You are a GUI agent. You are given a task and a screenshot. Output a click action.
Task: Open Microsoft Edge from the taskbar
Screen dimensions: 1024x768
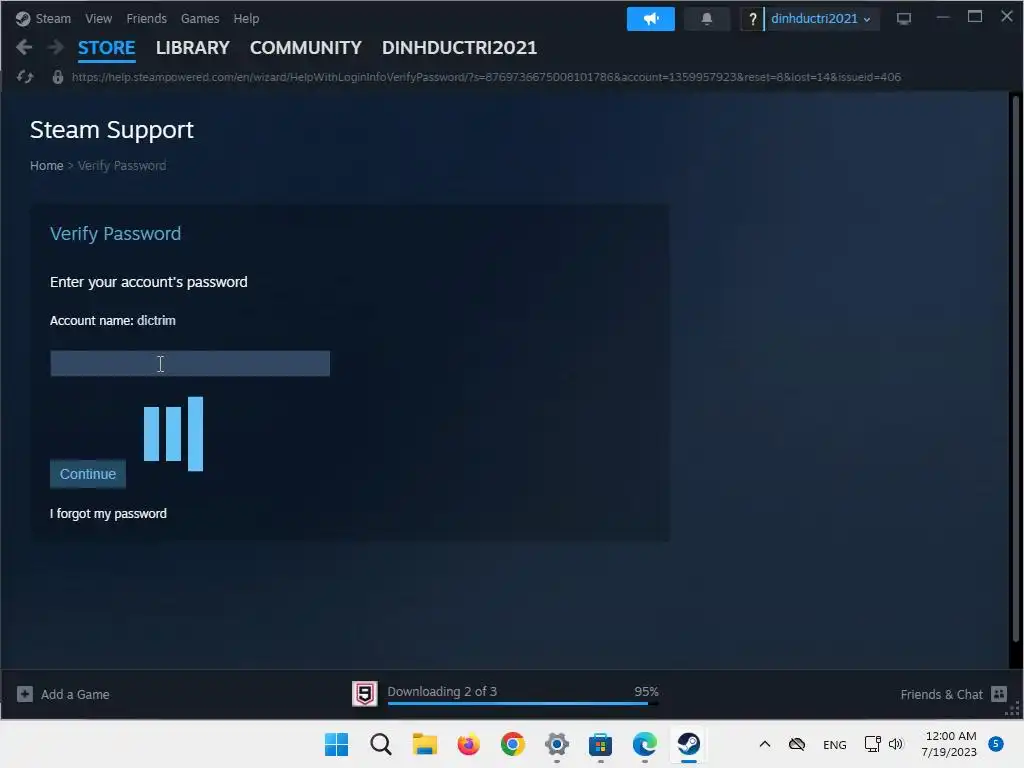(x=645, y=744)
